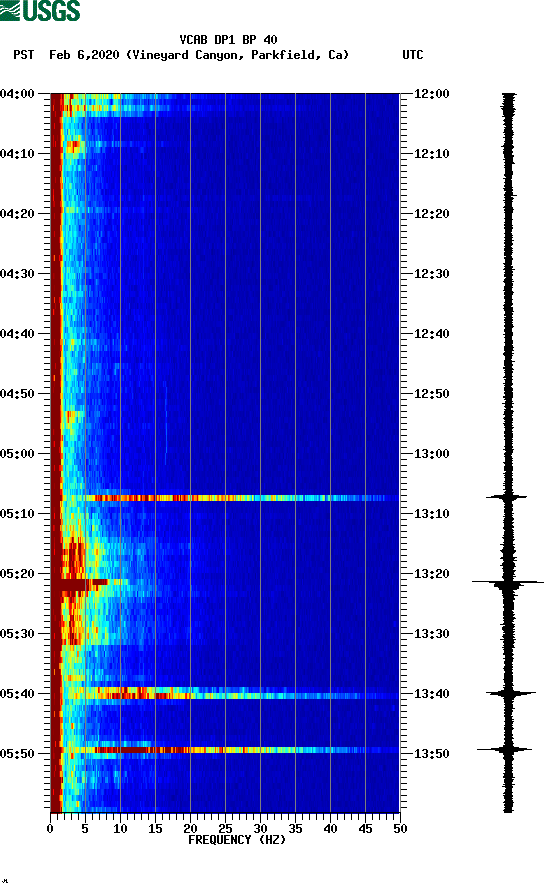The height and width of the screenshot is (892, 552).
Task: Click the '04:00' PST time label
Action: pyautogui.click(x=17, y=94)
